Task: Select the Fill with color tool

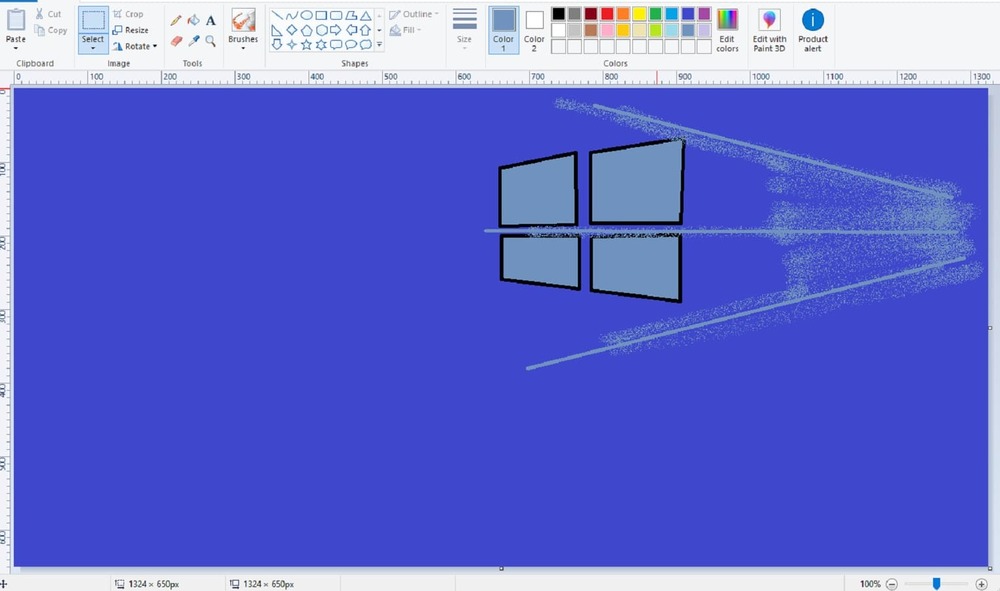Action: (x=192, y=19)
